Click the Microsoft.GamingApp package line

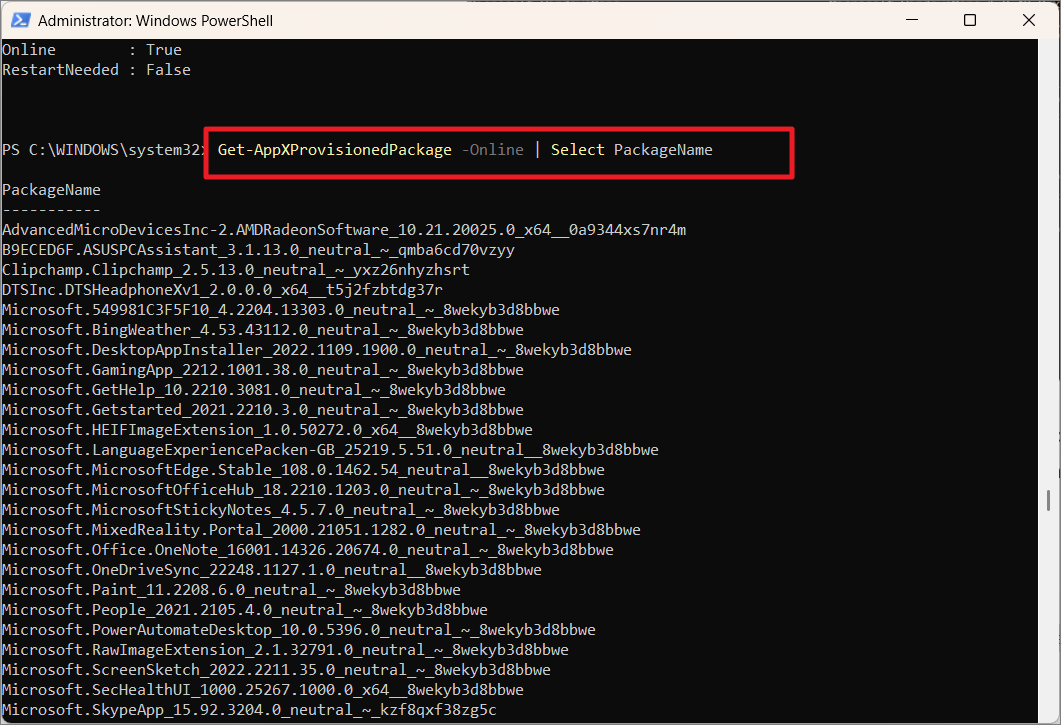point(263,370)
